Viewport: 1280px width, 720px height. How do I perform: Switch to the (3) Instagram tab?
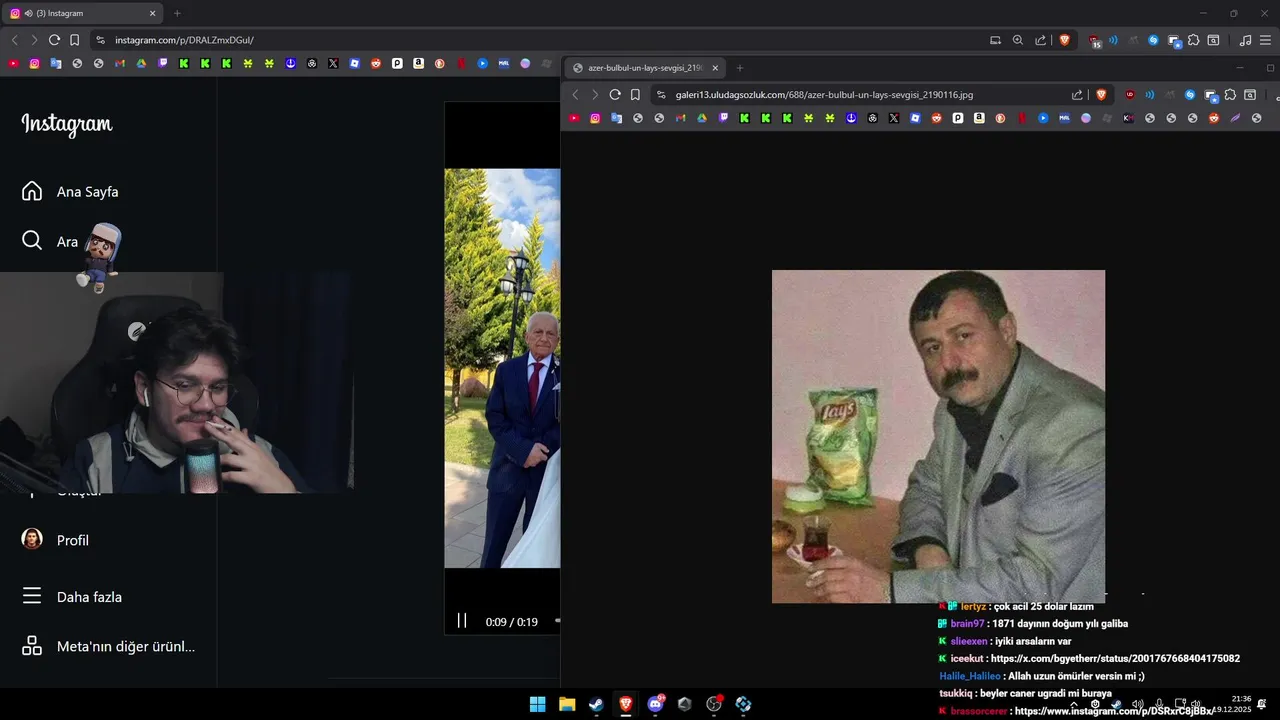82,13
